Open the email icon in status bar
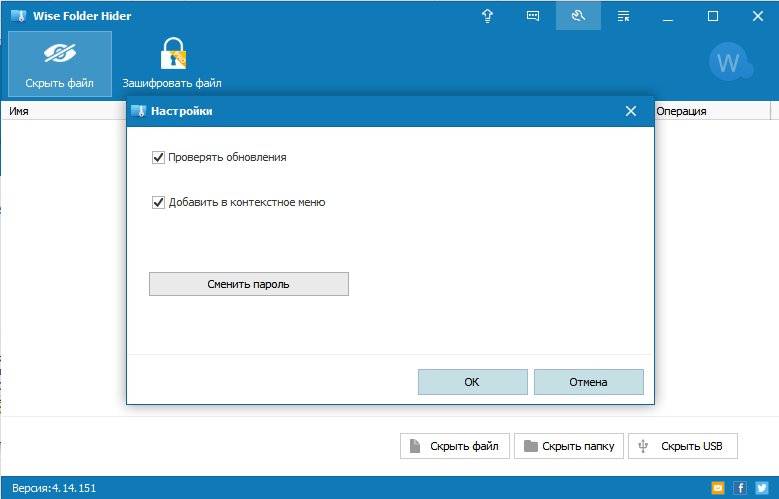This screenshot has height=499, width=779. [718, 488]
